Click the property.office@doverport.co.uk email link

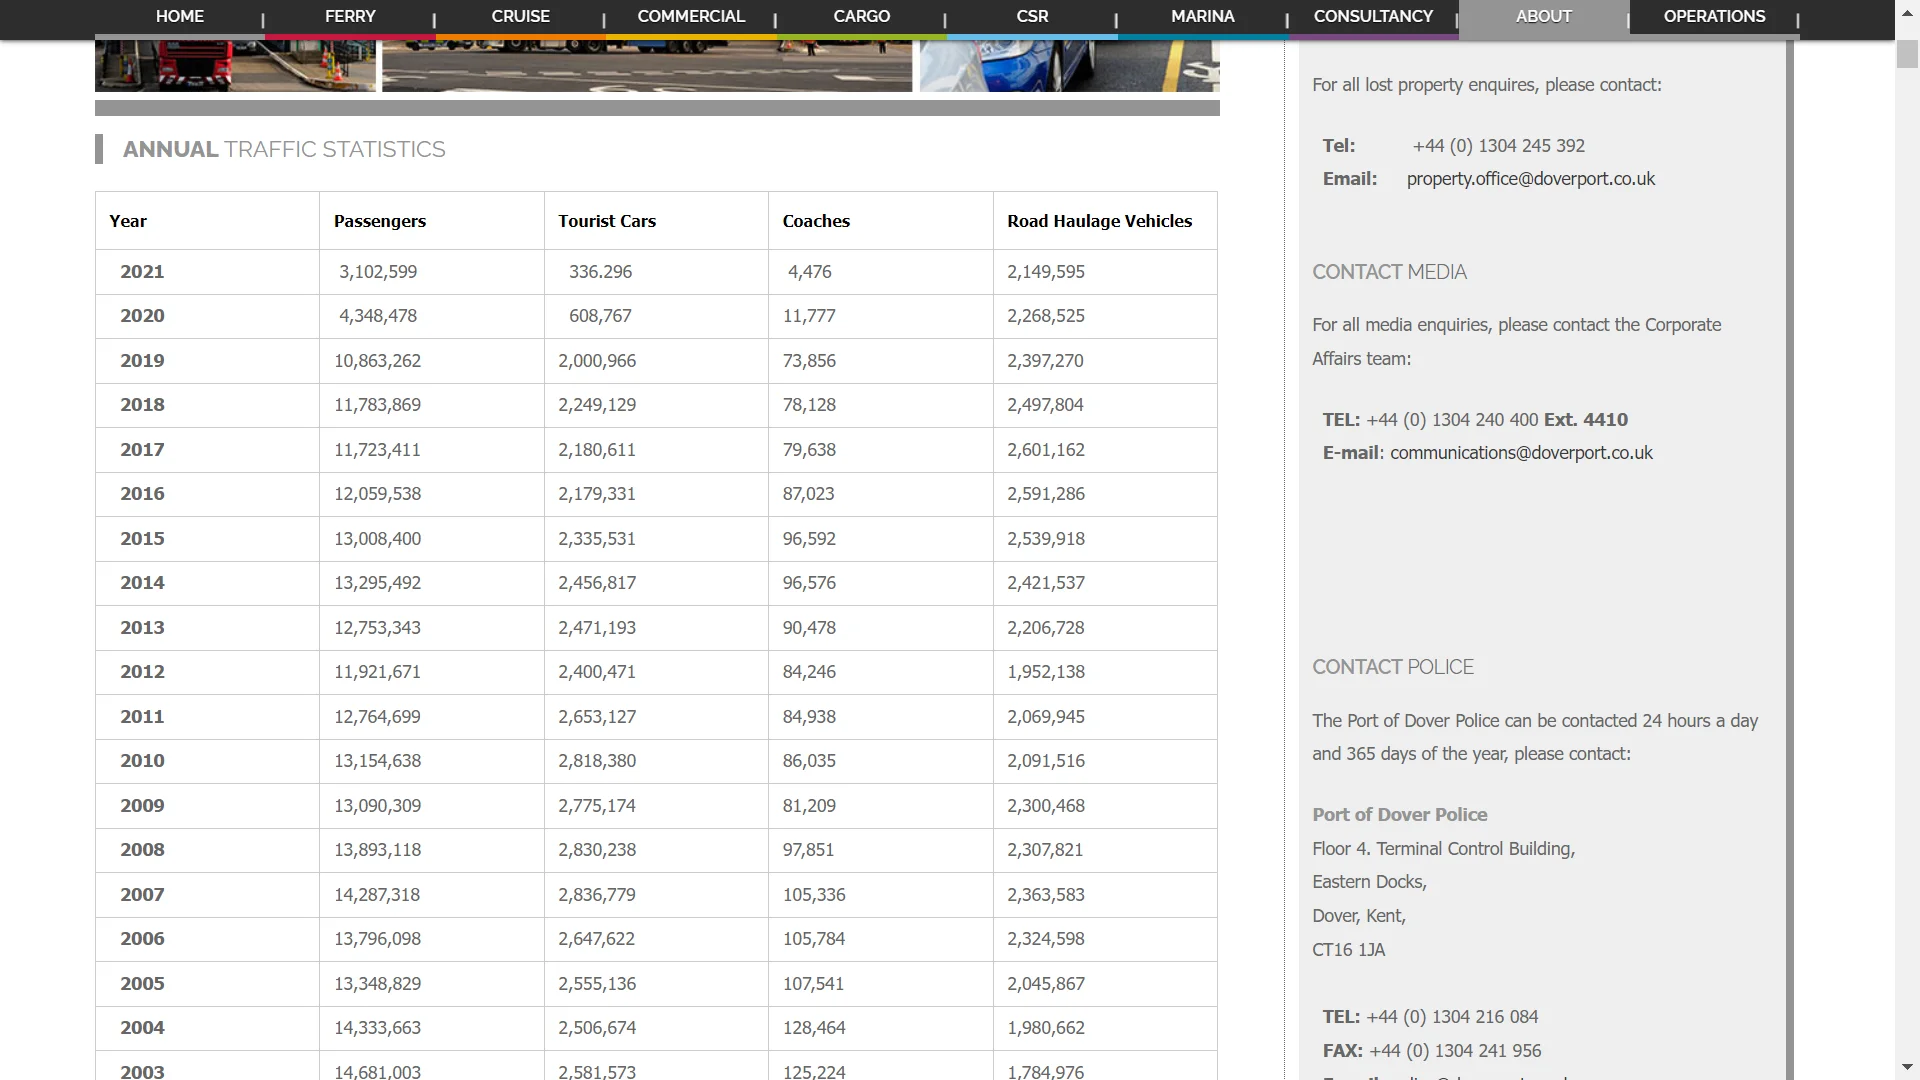click(1531, 179)
